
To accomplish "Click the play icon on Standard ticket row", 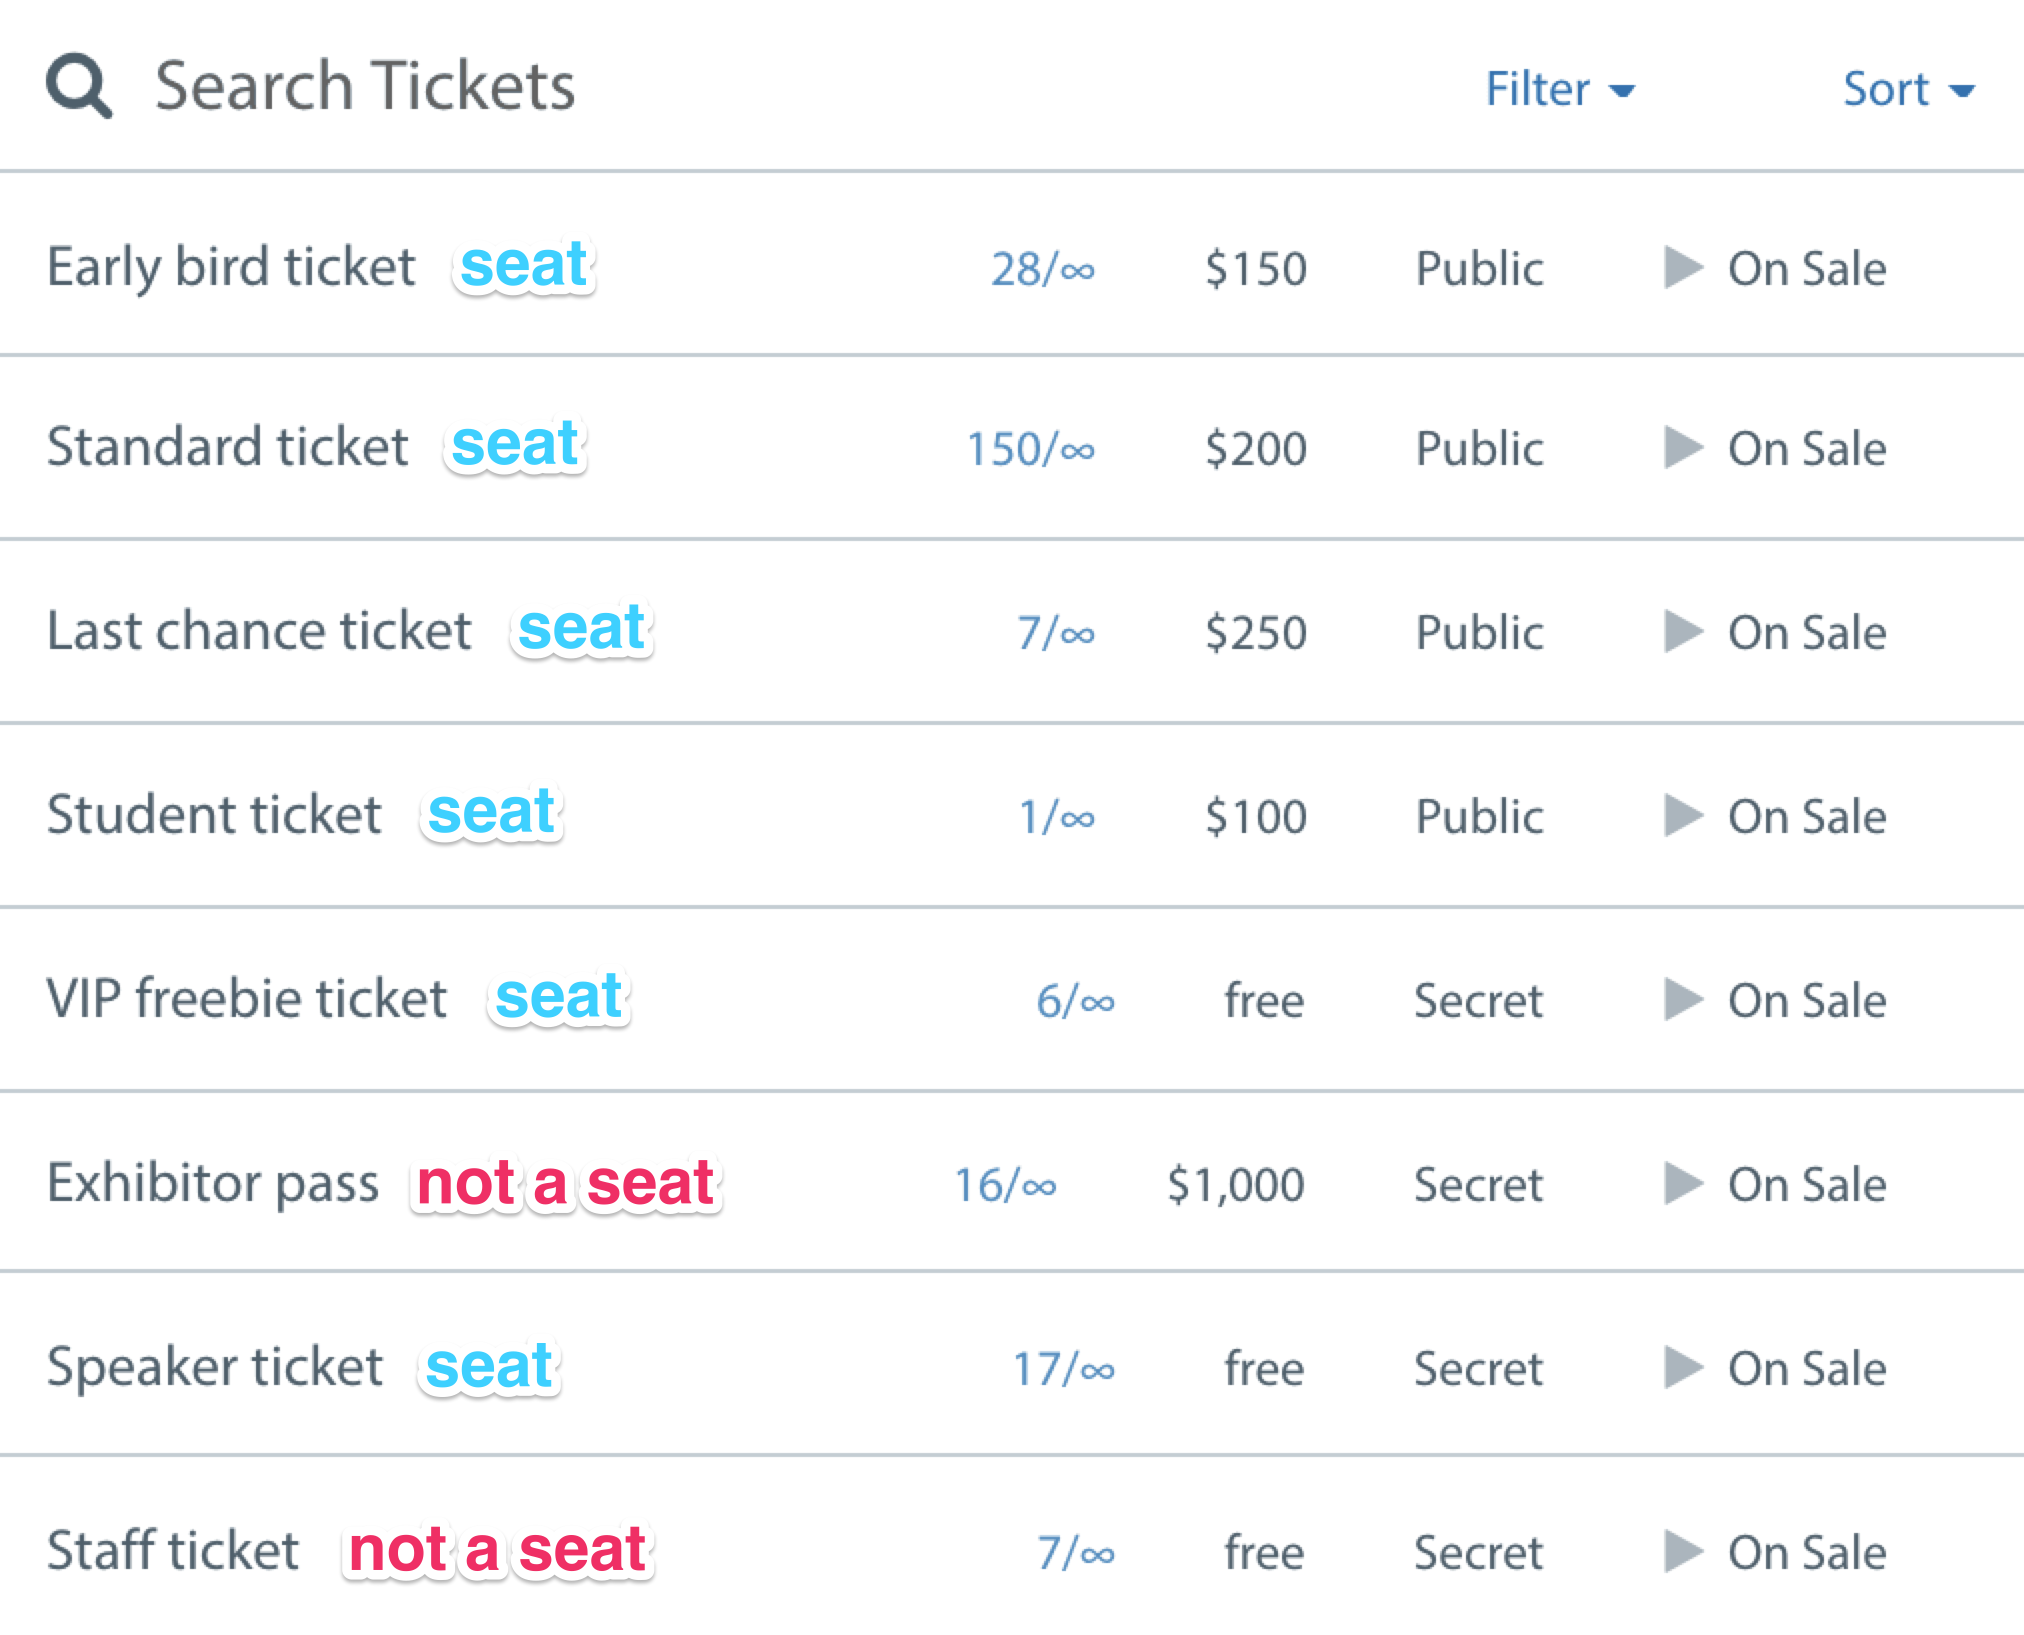I will pos(1683,447).
